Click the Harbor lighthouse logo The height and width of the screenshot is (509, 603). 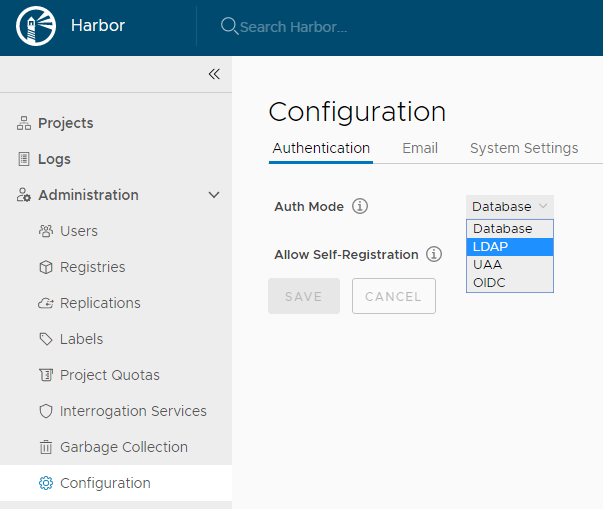tap(36, 26)
